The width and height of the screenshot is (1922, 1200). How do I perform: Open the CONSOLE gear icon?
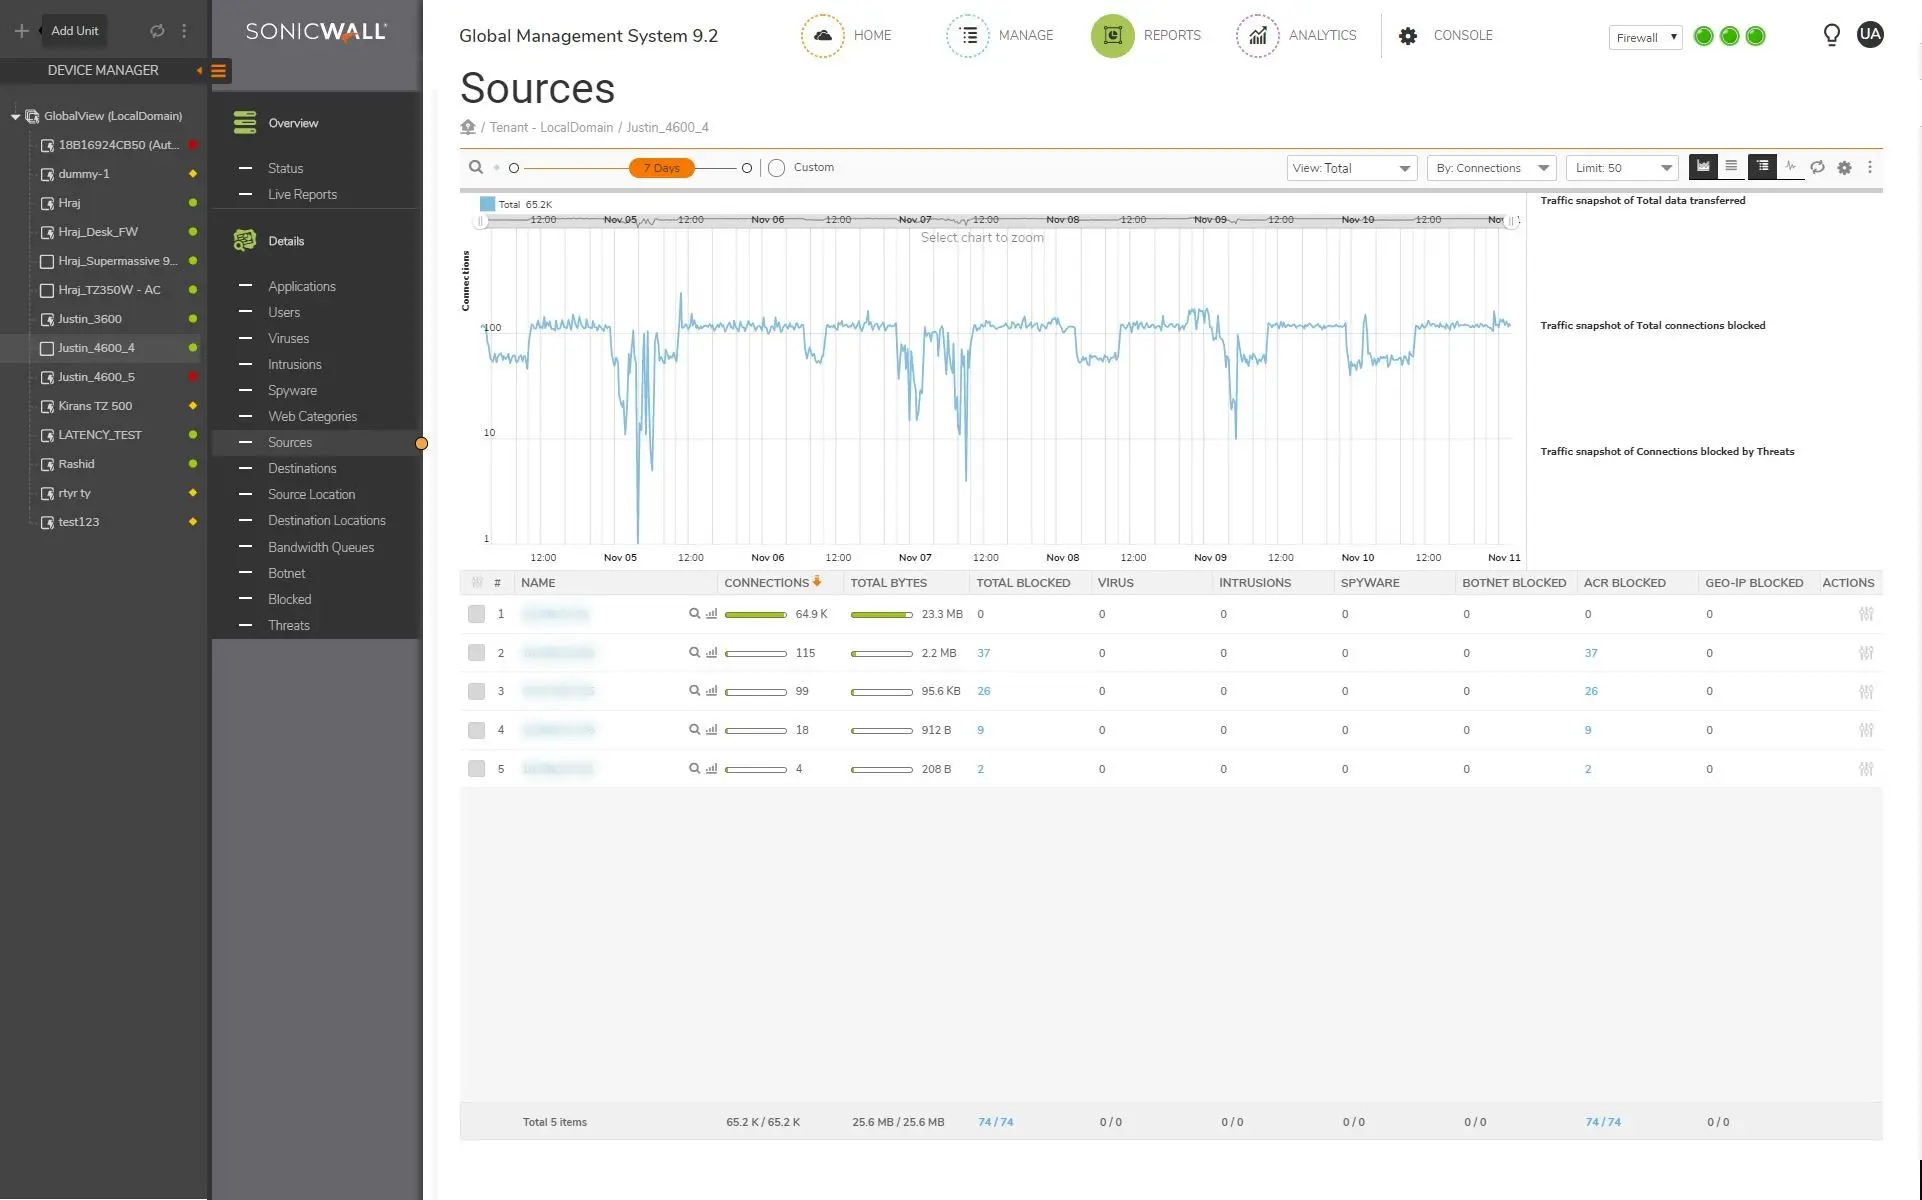(1408, 36)
